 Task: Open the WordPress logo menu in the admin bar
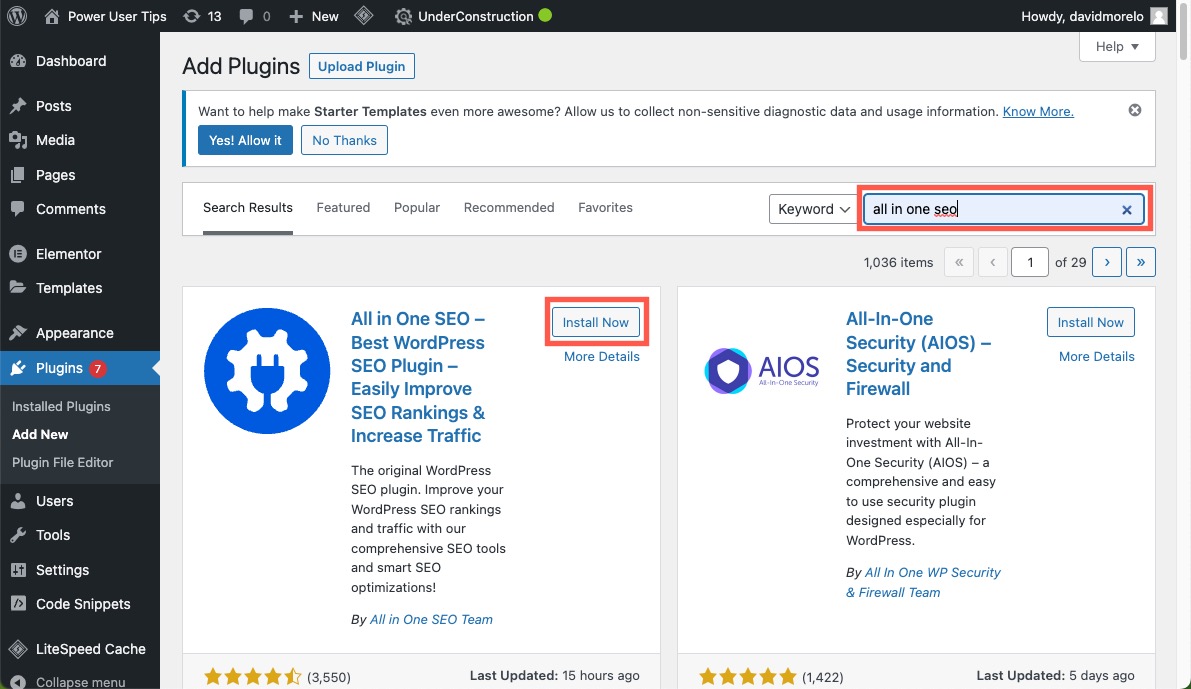(16, 15)
